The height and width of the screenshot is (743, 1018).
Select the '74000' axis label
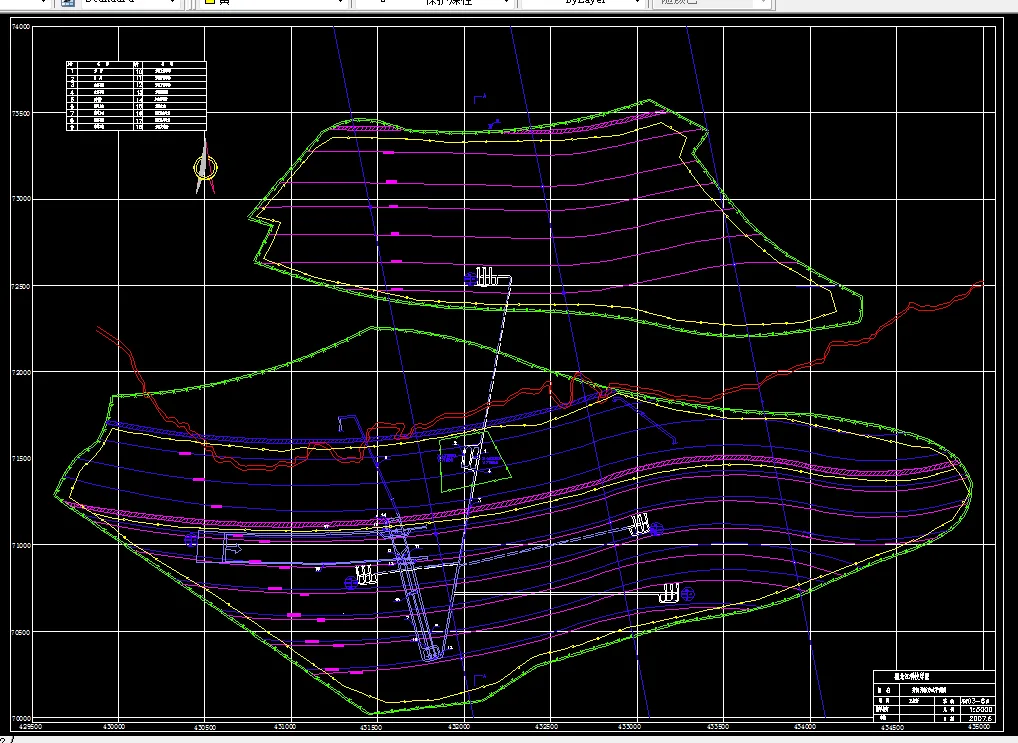[x=21, y=27]
